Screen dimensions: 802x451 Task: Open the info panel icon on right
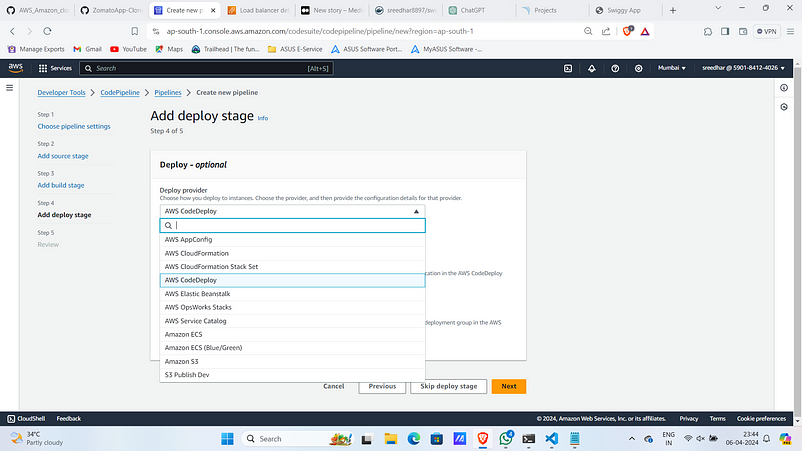tap(784, 88)
